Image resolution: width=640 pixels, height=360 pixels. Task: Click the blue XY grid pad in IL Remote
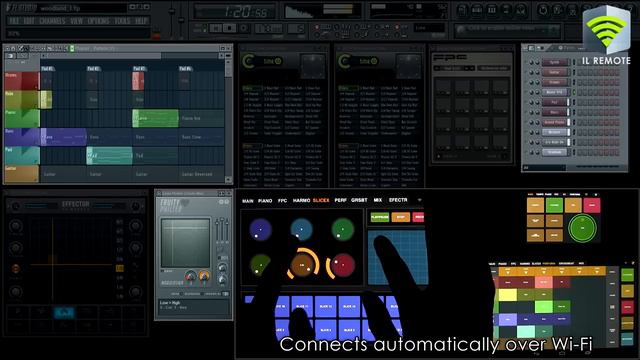click(x=398, y=257)
